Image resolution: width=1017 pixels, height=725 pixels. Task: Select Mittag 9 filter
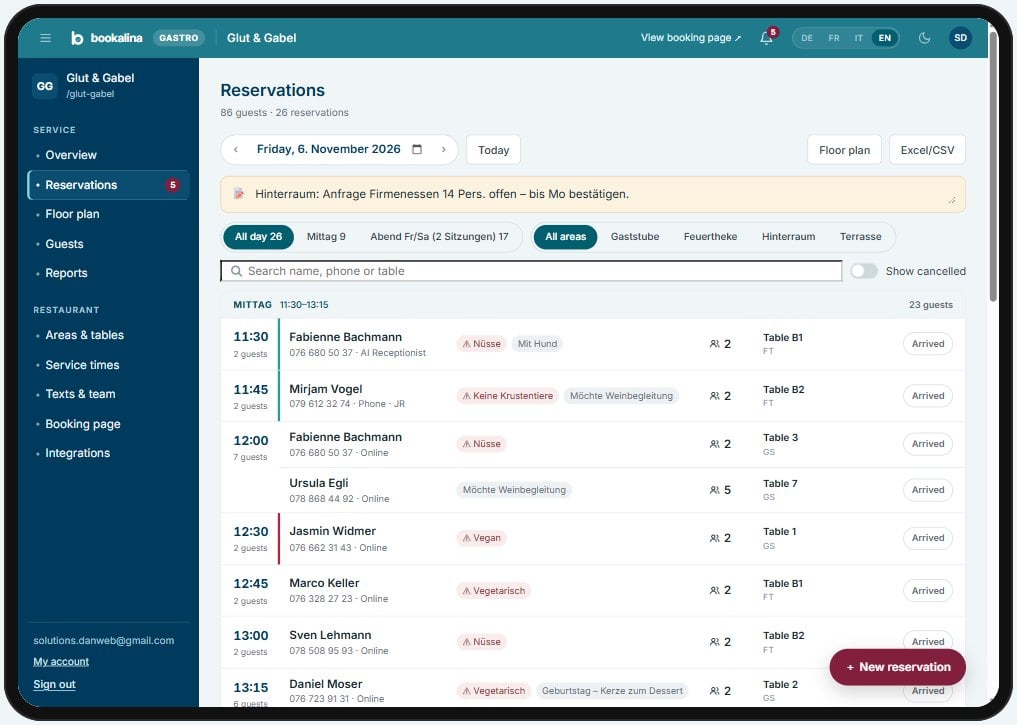326,237
